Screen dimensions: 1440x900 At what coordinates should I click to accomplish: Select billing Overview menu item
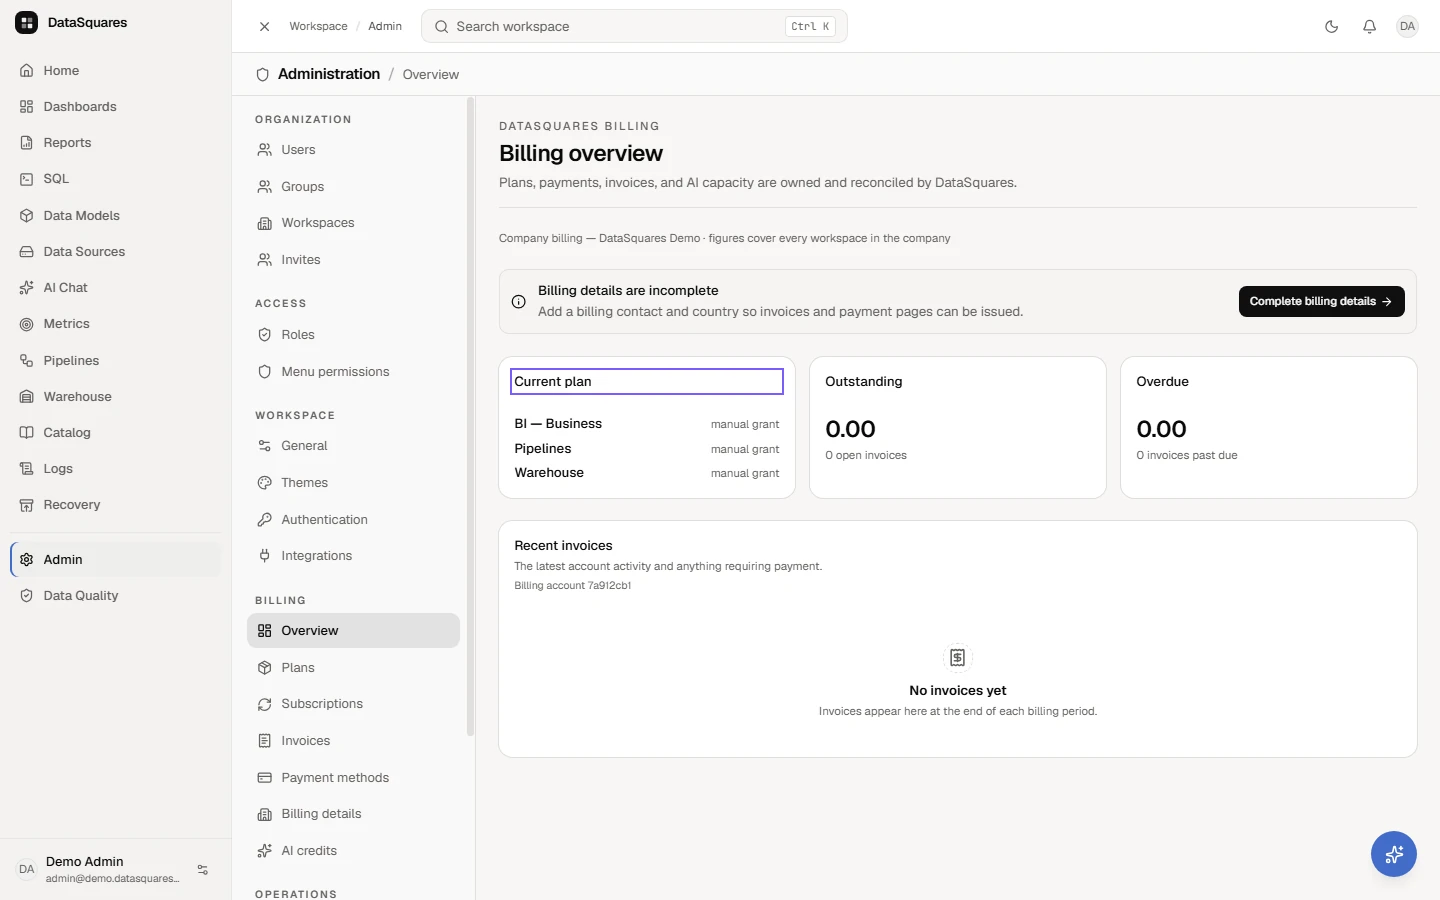(x=353, y=631)
